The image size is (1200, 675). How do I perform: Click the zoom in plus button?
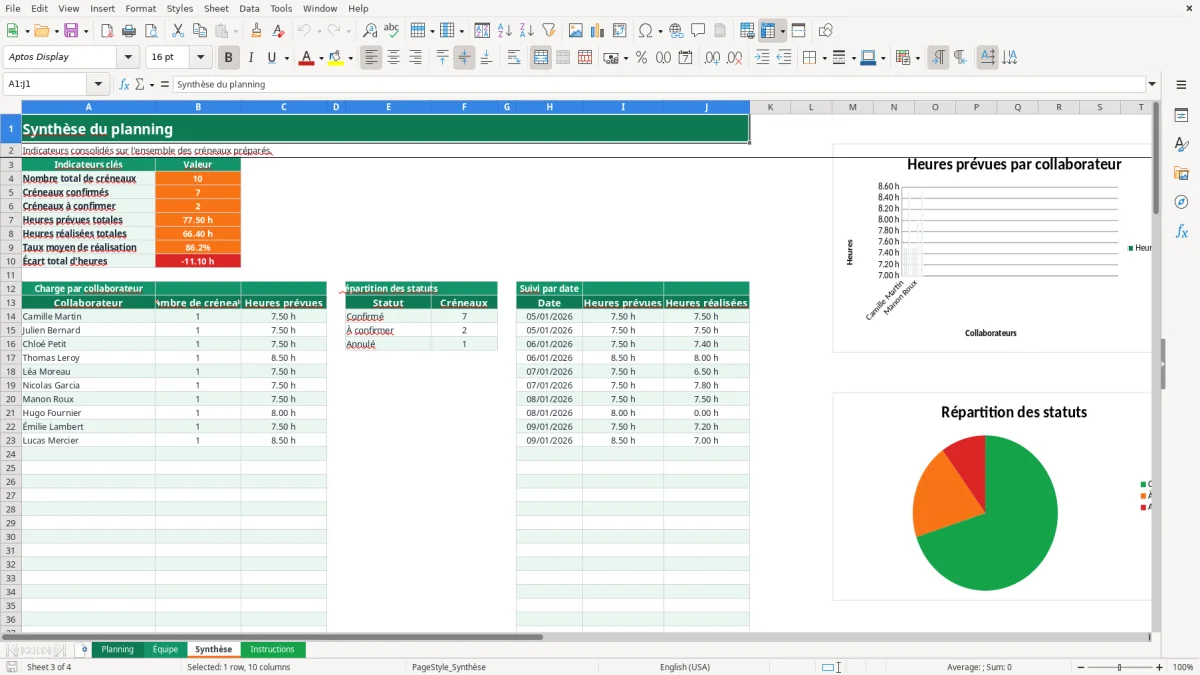click(x=1160, y=667)
